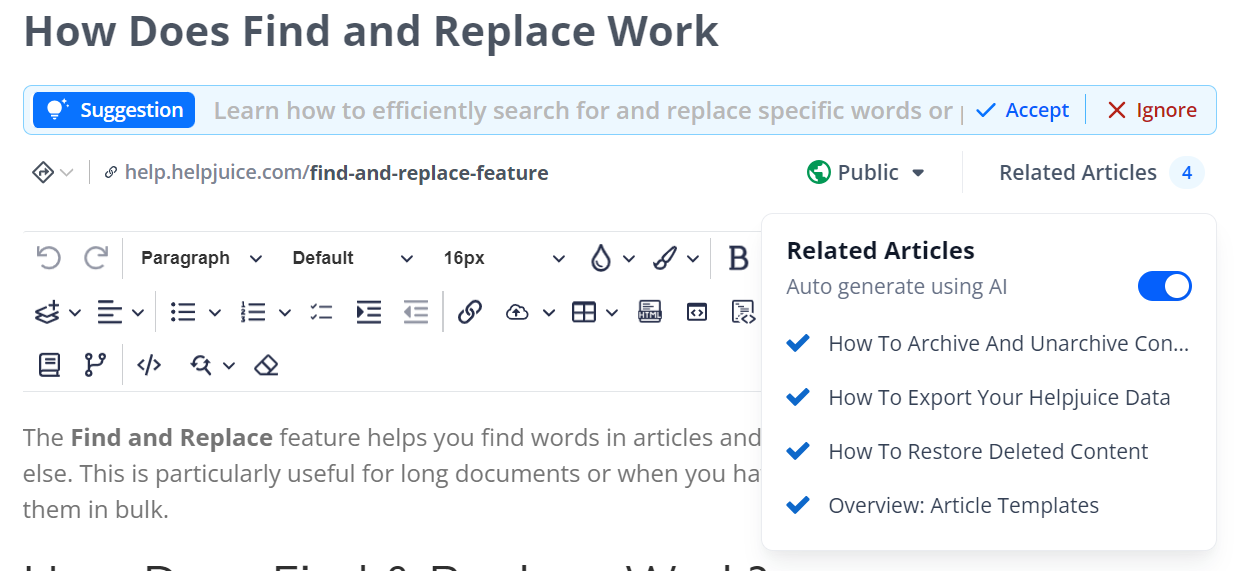The width and height of the screenshot is (1244, 571).
Task: Ignore the AI suggestion
Action: pos(1152,110)
